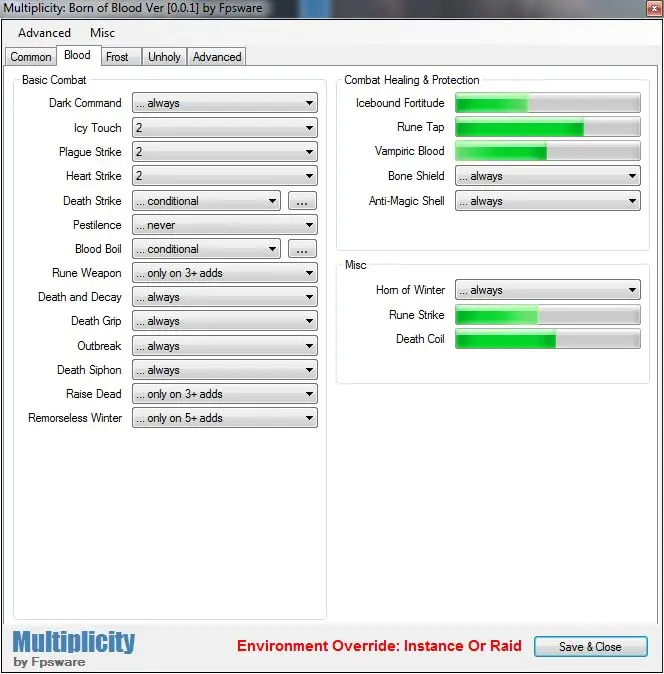Set the Vampiric Blood slider bar
Image resolution: width=664 pixels, height=674 pixels.
(x=548, y=151)
